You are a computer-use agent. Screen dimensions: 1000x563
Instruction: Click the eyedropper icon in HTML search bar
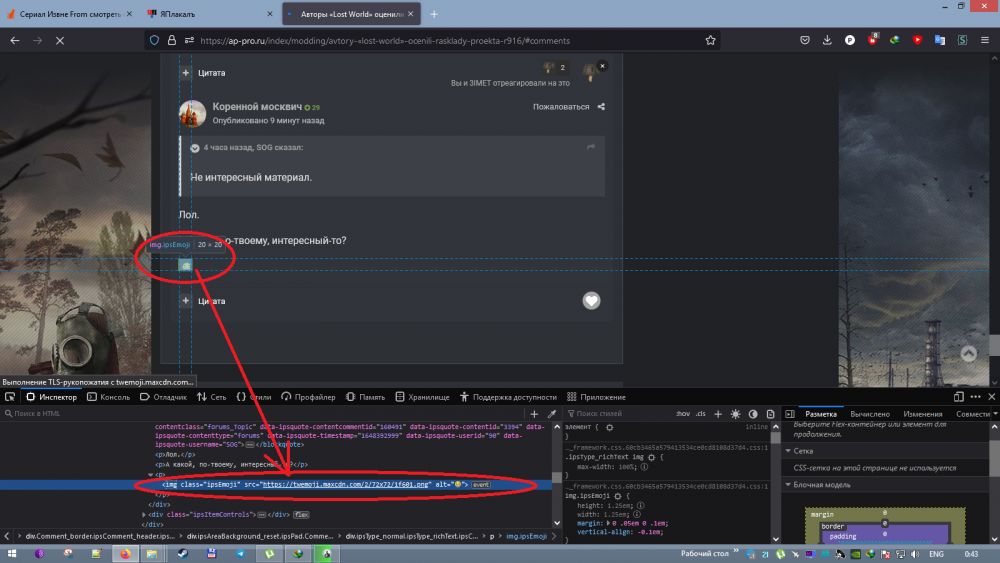[551, 414]
